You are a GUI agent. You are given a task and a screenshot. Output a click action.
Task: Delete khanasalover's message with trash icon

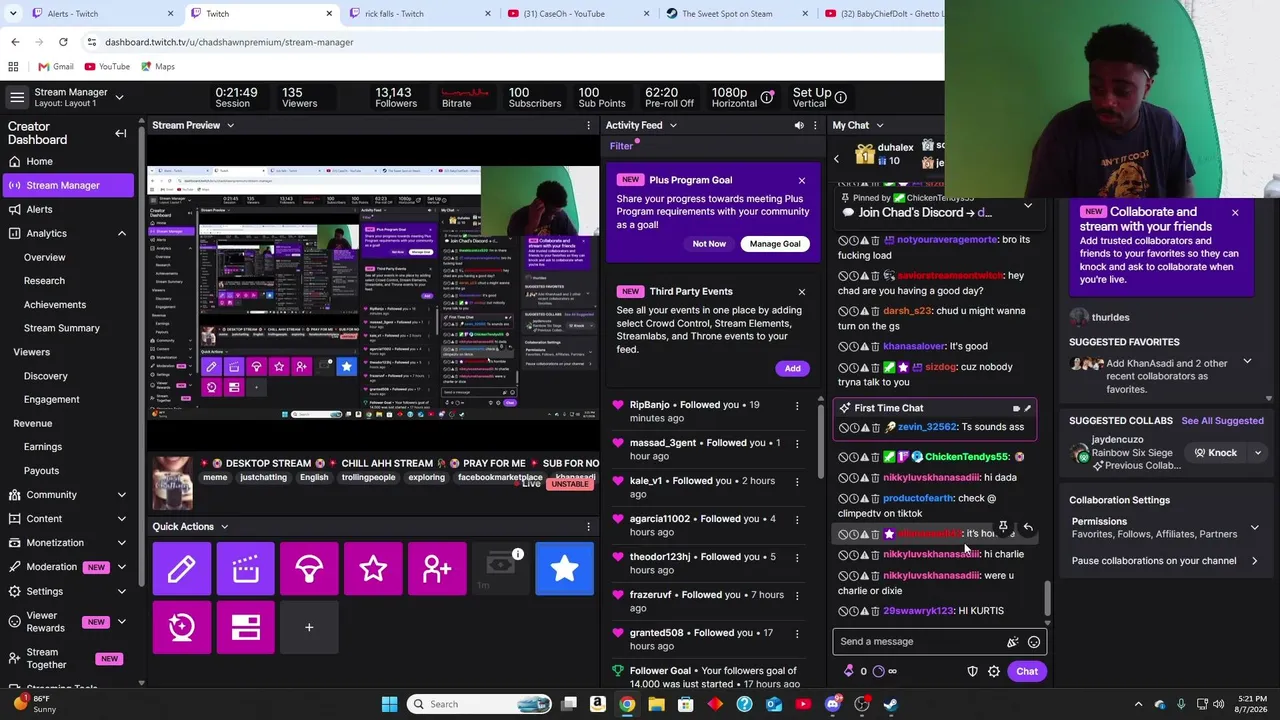pos(875,347)
